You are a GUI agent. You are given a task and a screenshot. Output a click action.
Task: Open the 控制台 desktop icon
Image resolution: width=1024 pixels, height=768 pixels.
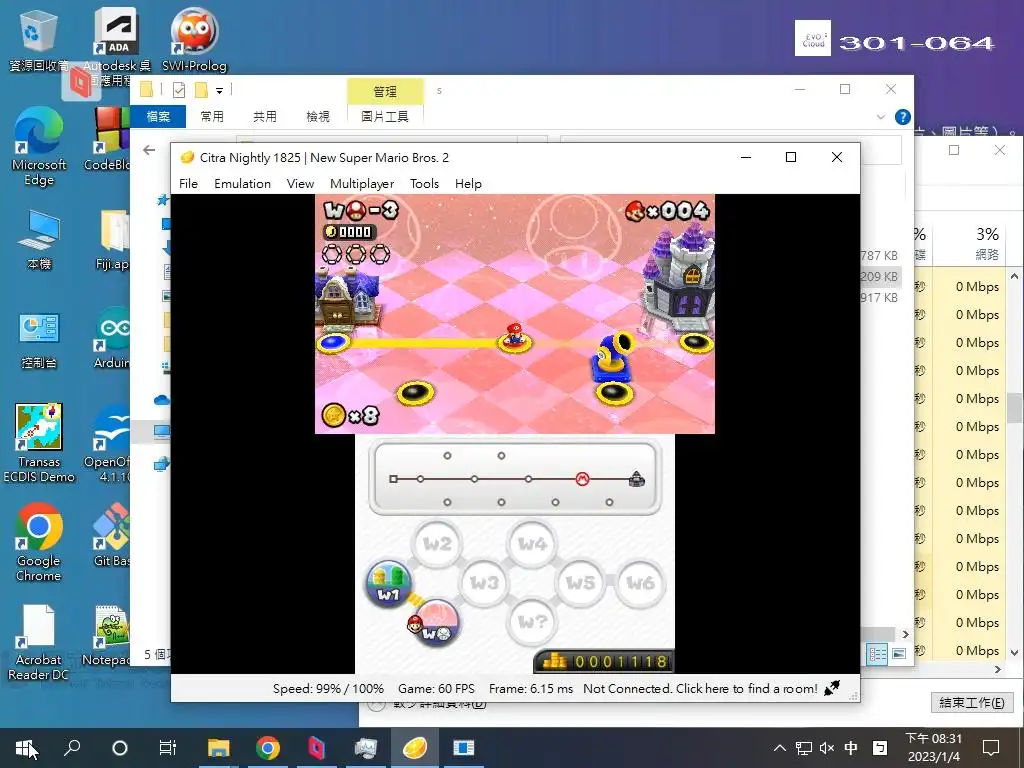click(x=39, y=342)
